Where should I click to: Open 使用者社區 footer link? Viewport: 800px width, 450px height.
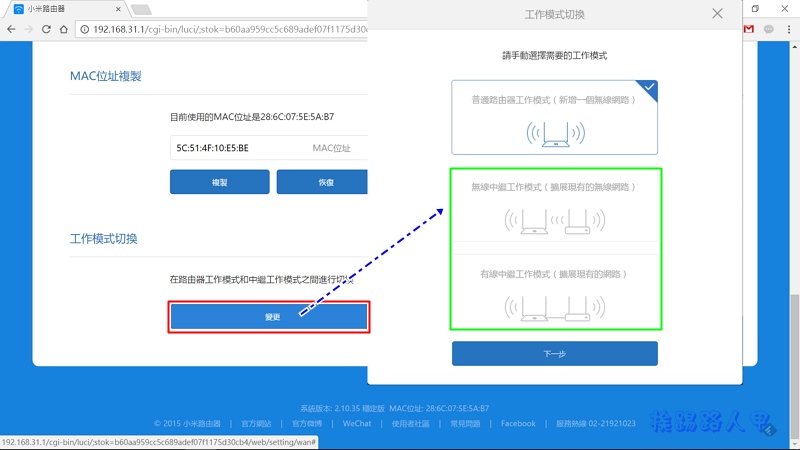tap(410, 423)
